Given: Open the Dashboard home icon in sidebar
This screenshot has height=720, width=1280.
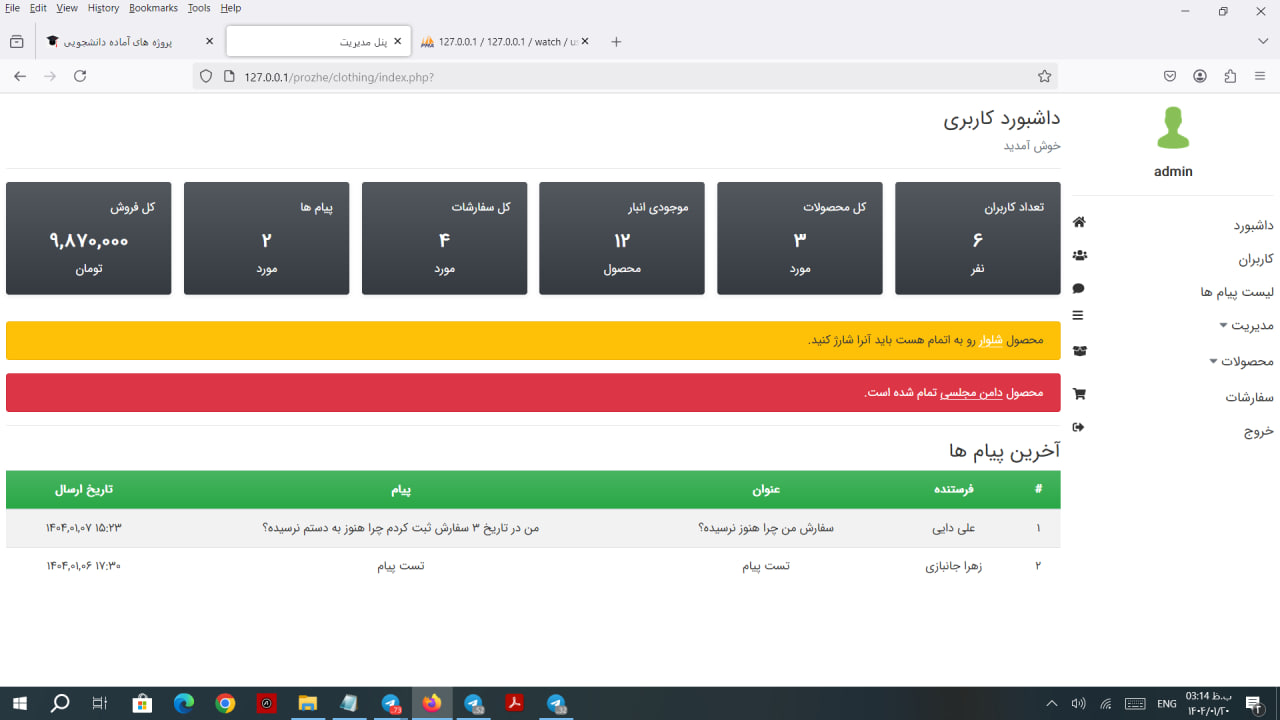Looking at the screenshot, I should [x=1078, y=222].
